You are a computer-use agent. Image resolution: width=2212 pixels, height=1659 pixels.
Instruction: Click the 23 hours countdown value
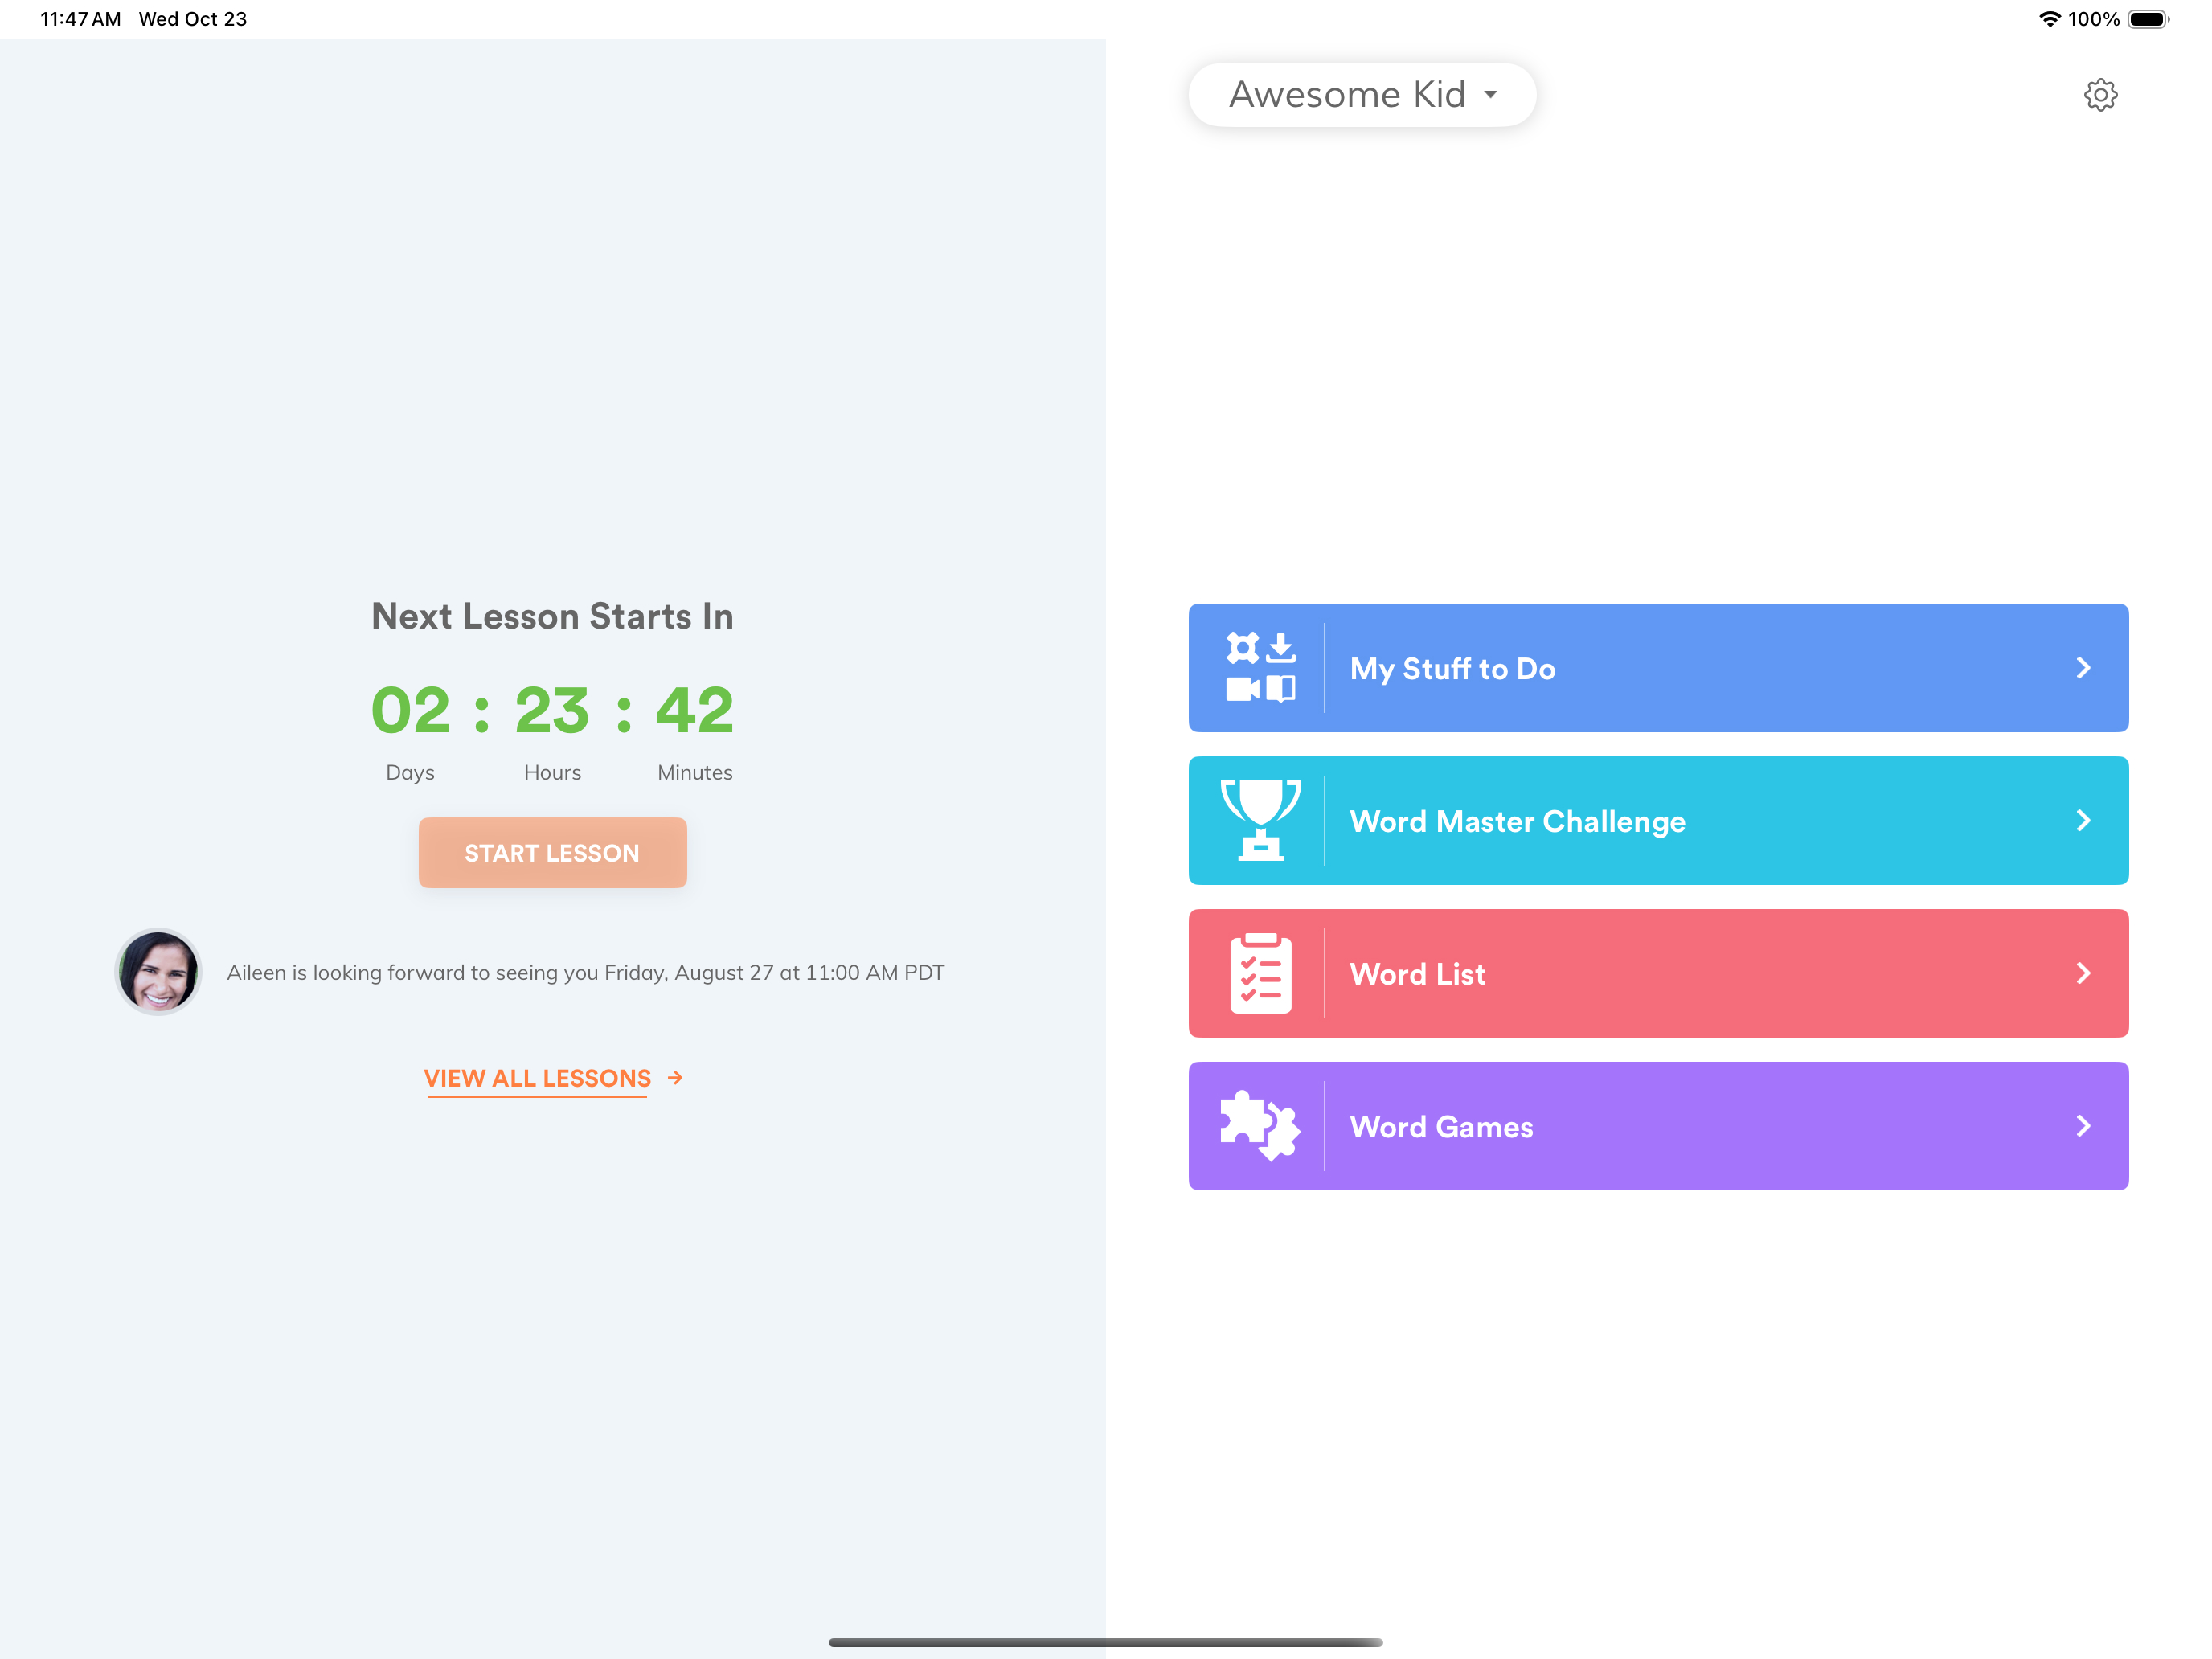pos(552,711)
